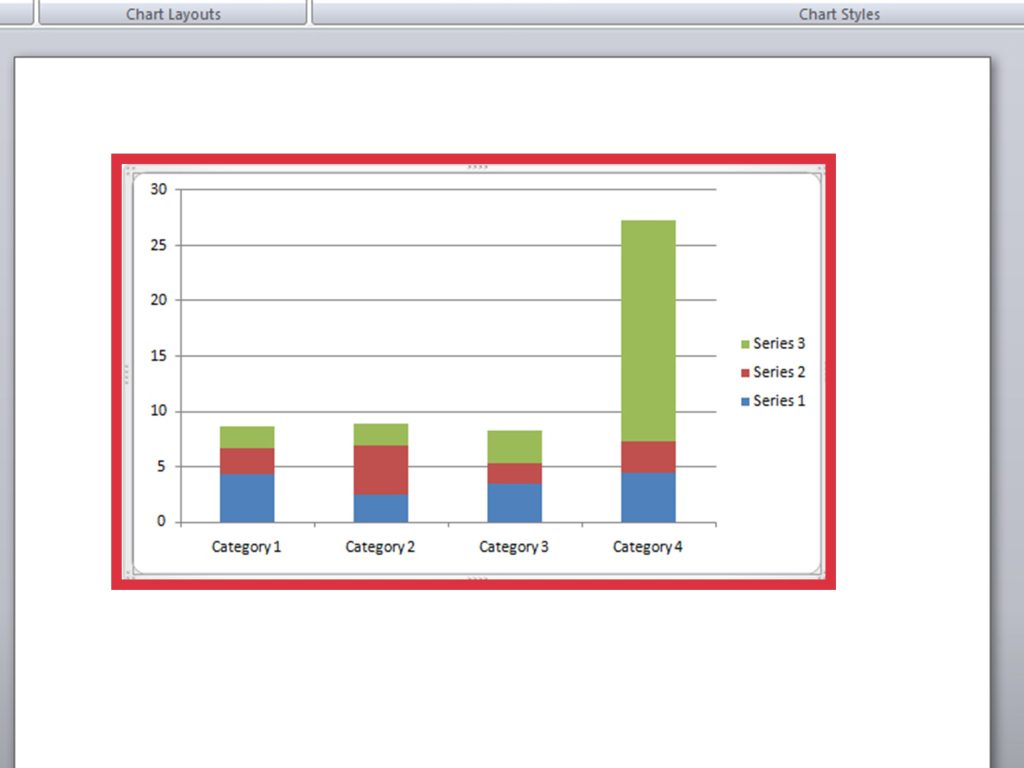Click the Chart Styles group label
The image size is (1024, 768).
839,14
